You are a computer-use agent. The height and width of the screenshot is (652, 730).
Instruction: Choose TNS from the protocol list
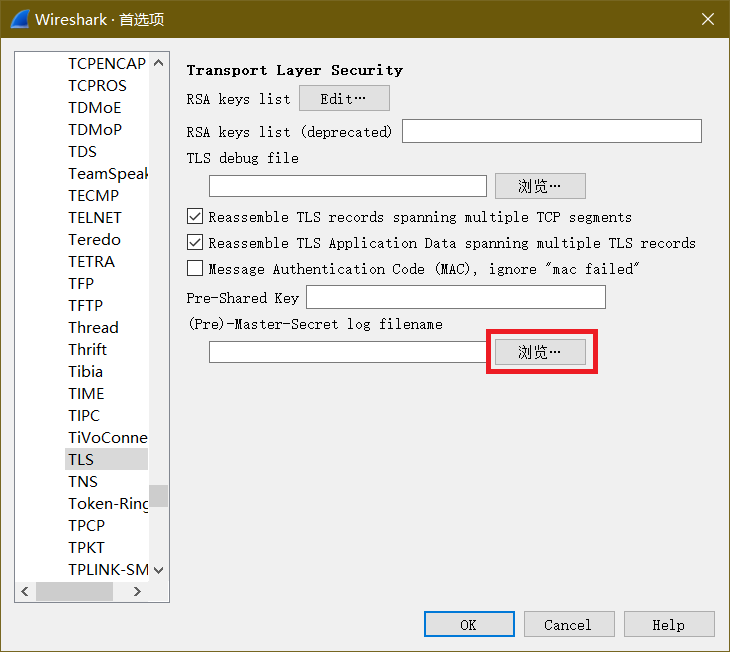(x=83, y=481)
